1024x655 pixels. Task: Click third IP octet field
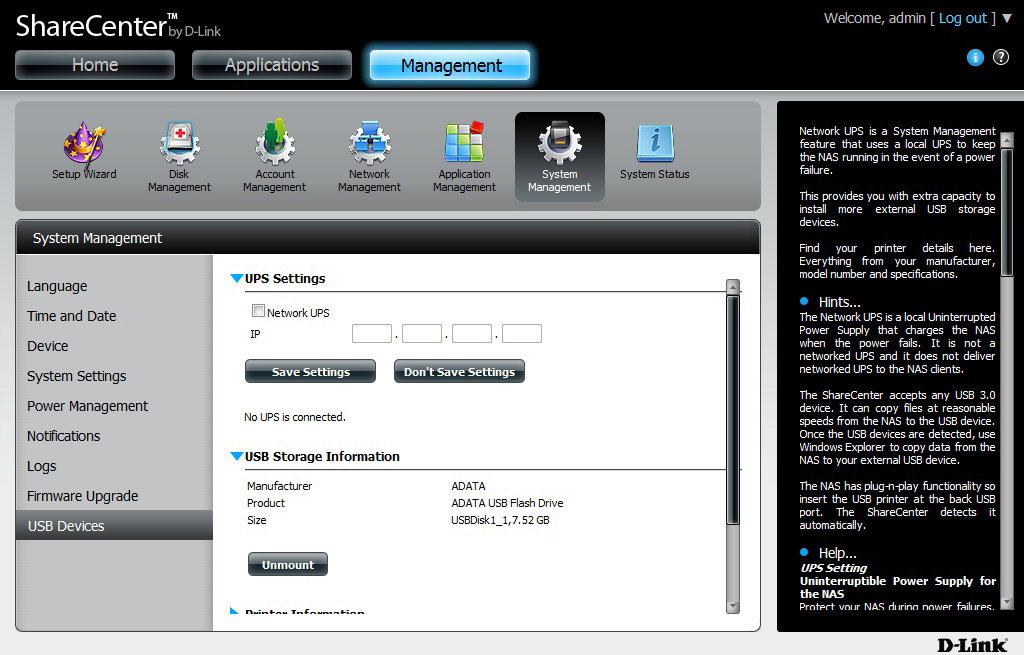472,334
